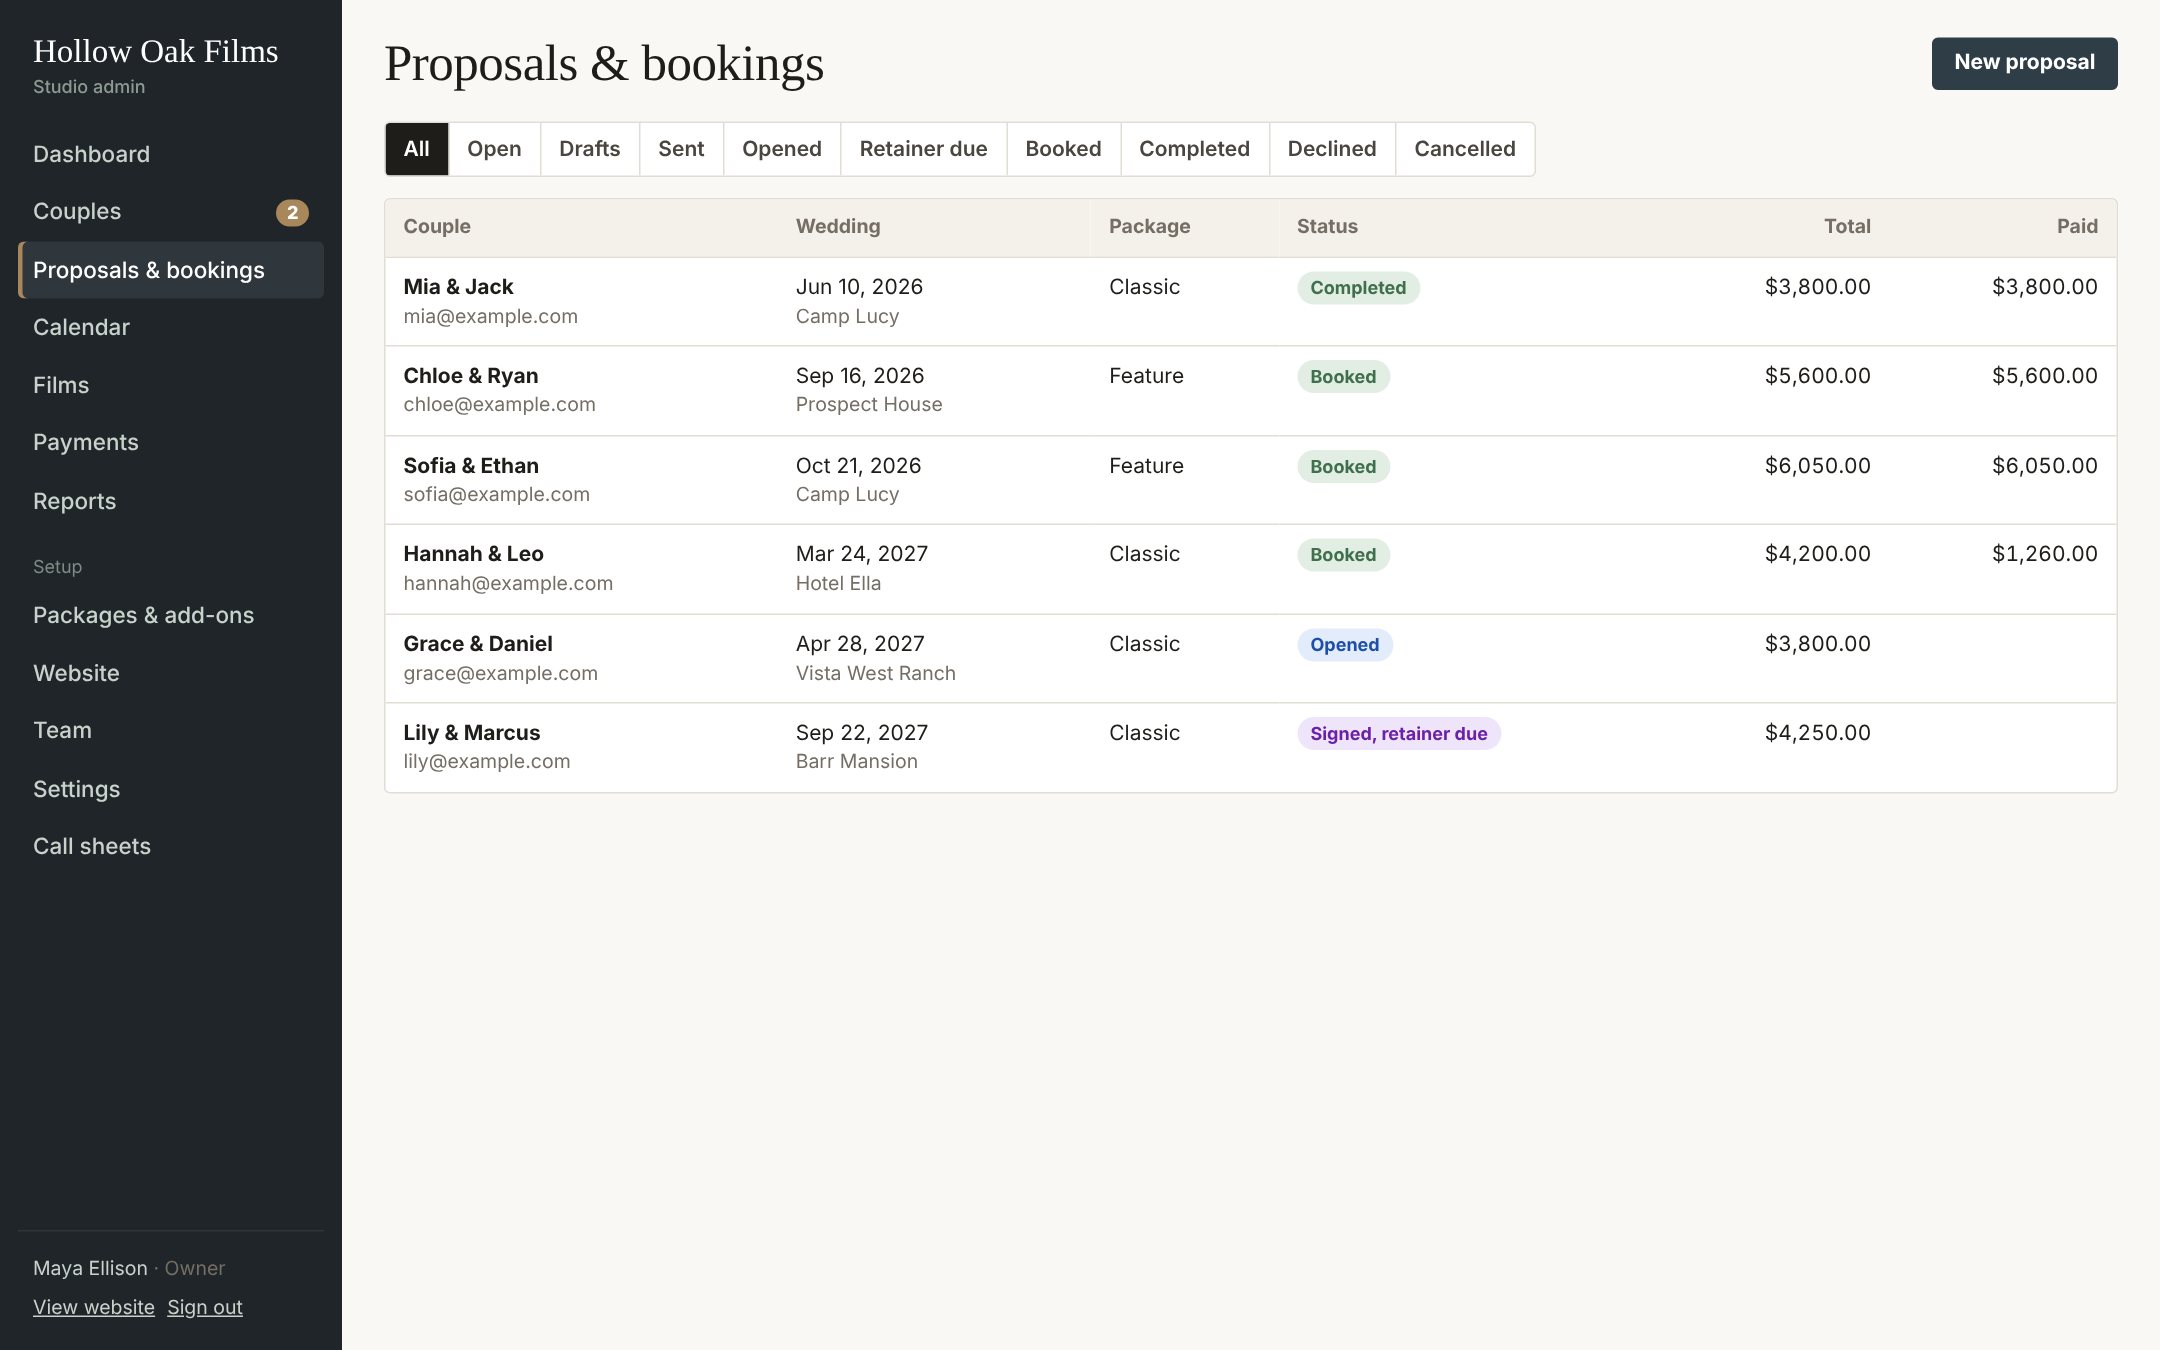Viewport: 2160px width, 1350px height.
Task: Open the Payments page
Action: pos(171,443)
